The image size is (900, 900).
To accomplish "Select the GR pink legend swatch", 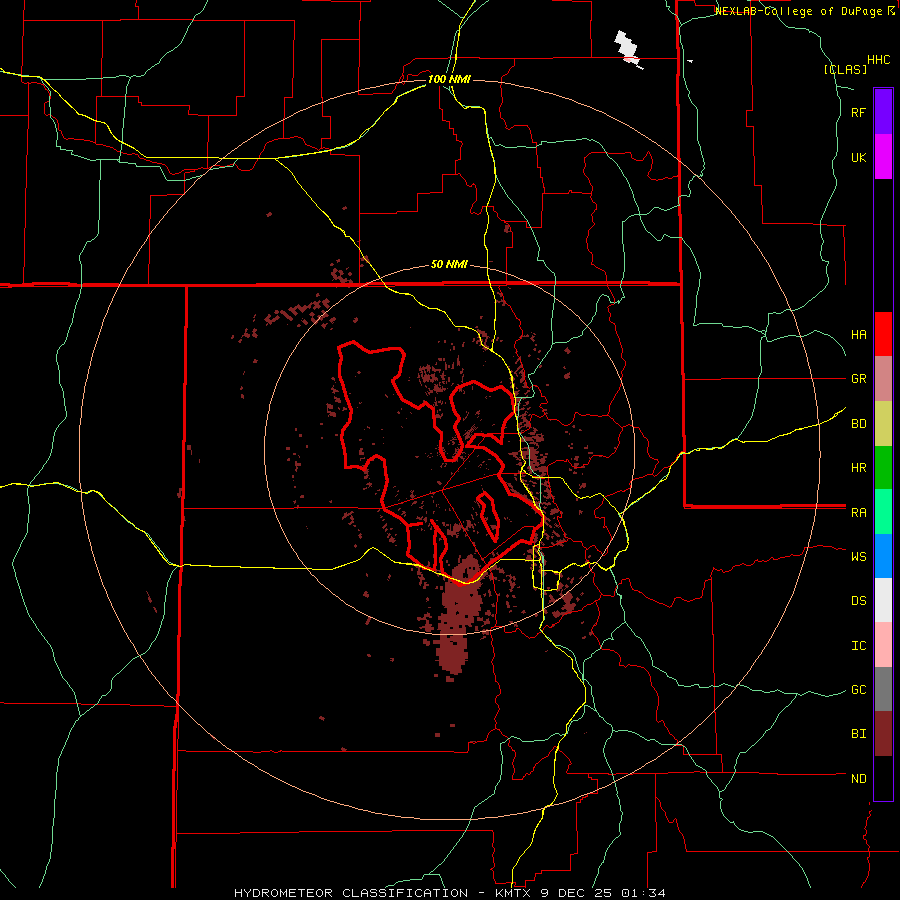I will point(883,378).
